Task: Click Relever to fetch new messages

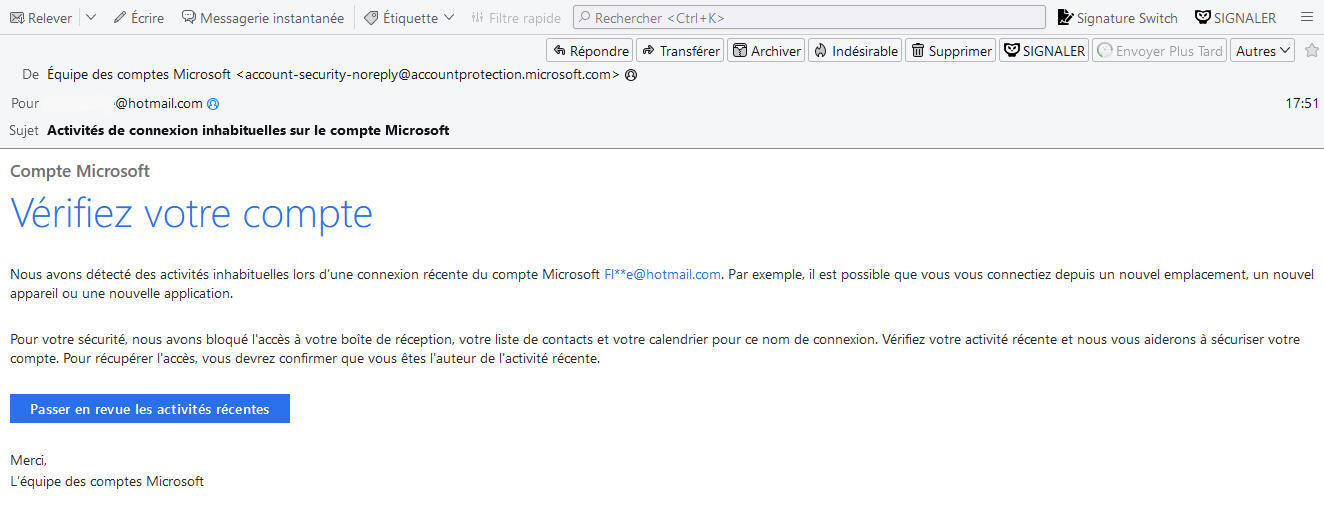Action: click(40, 18)
